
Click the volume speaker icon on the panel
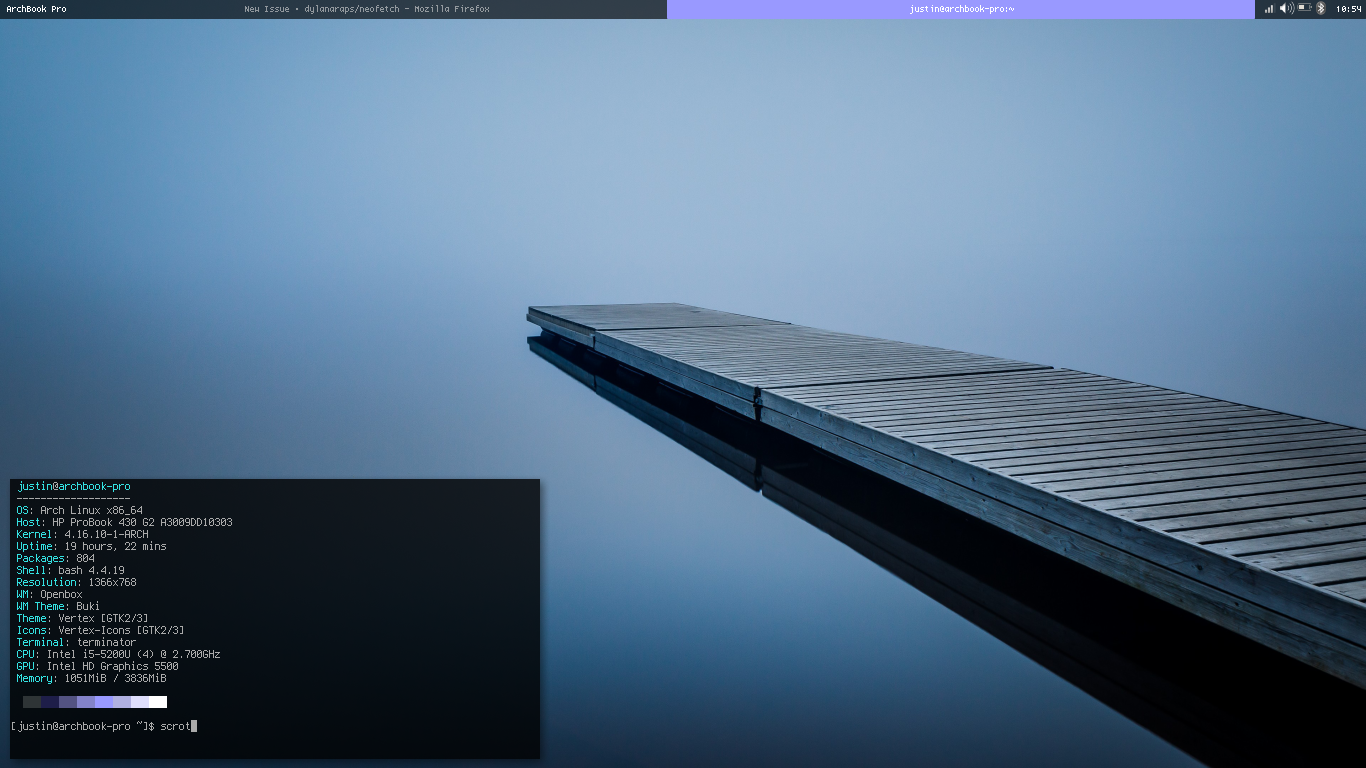point(1286,8)
